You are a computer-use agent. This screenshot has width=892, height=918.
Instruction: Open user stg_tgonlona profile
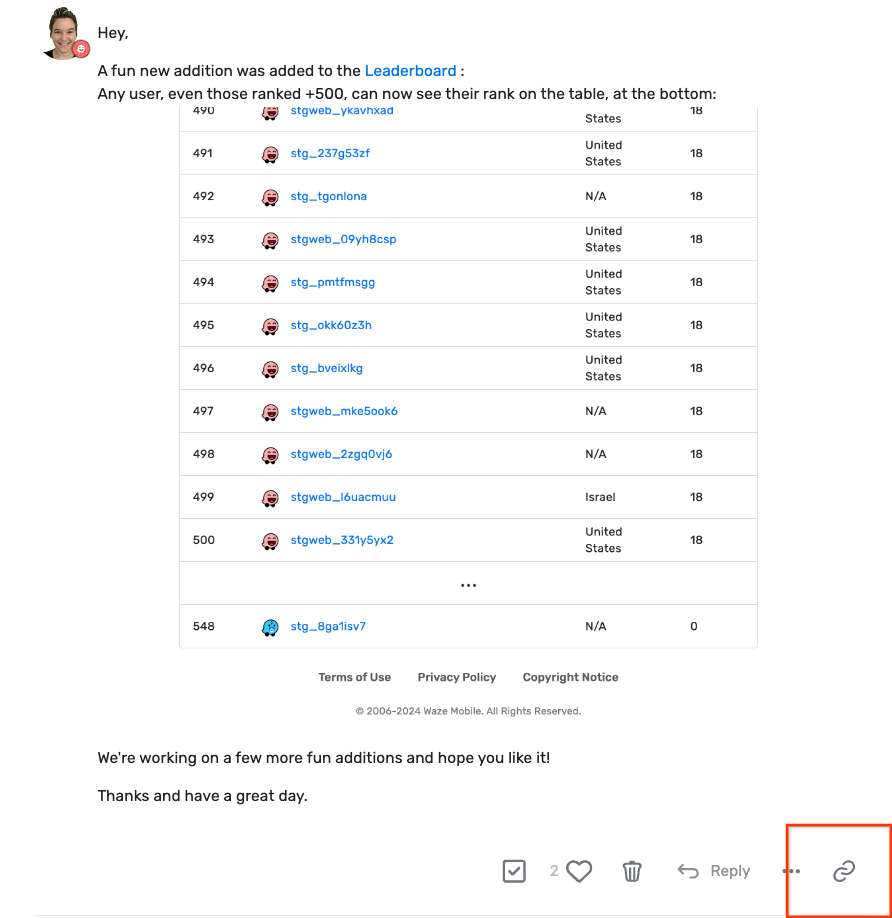click(x=328, y=197)
